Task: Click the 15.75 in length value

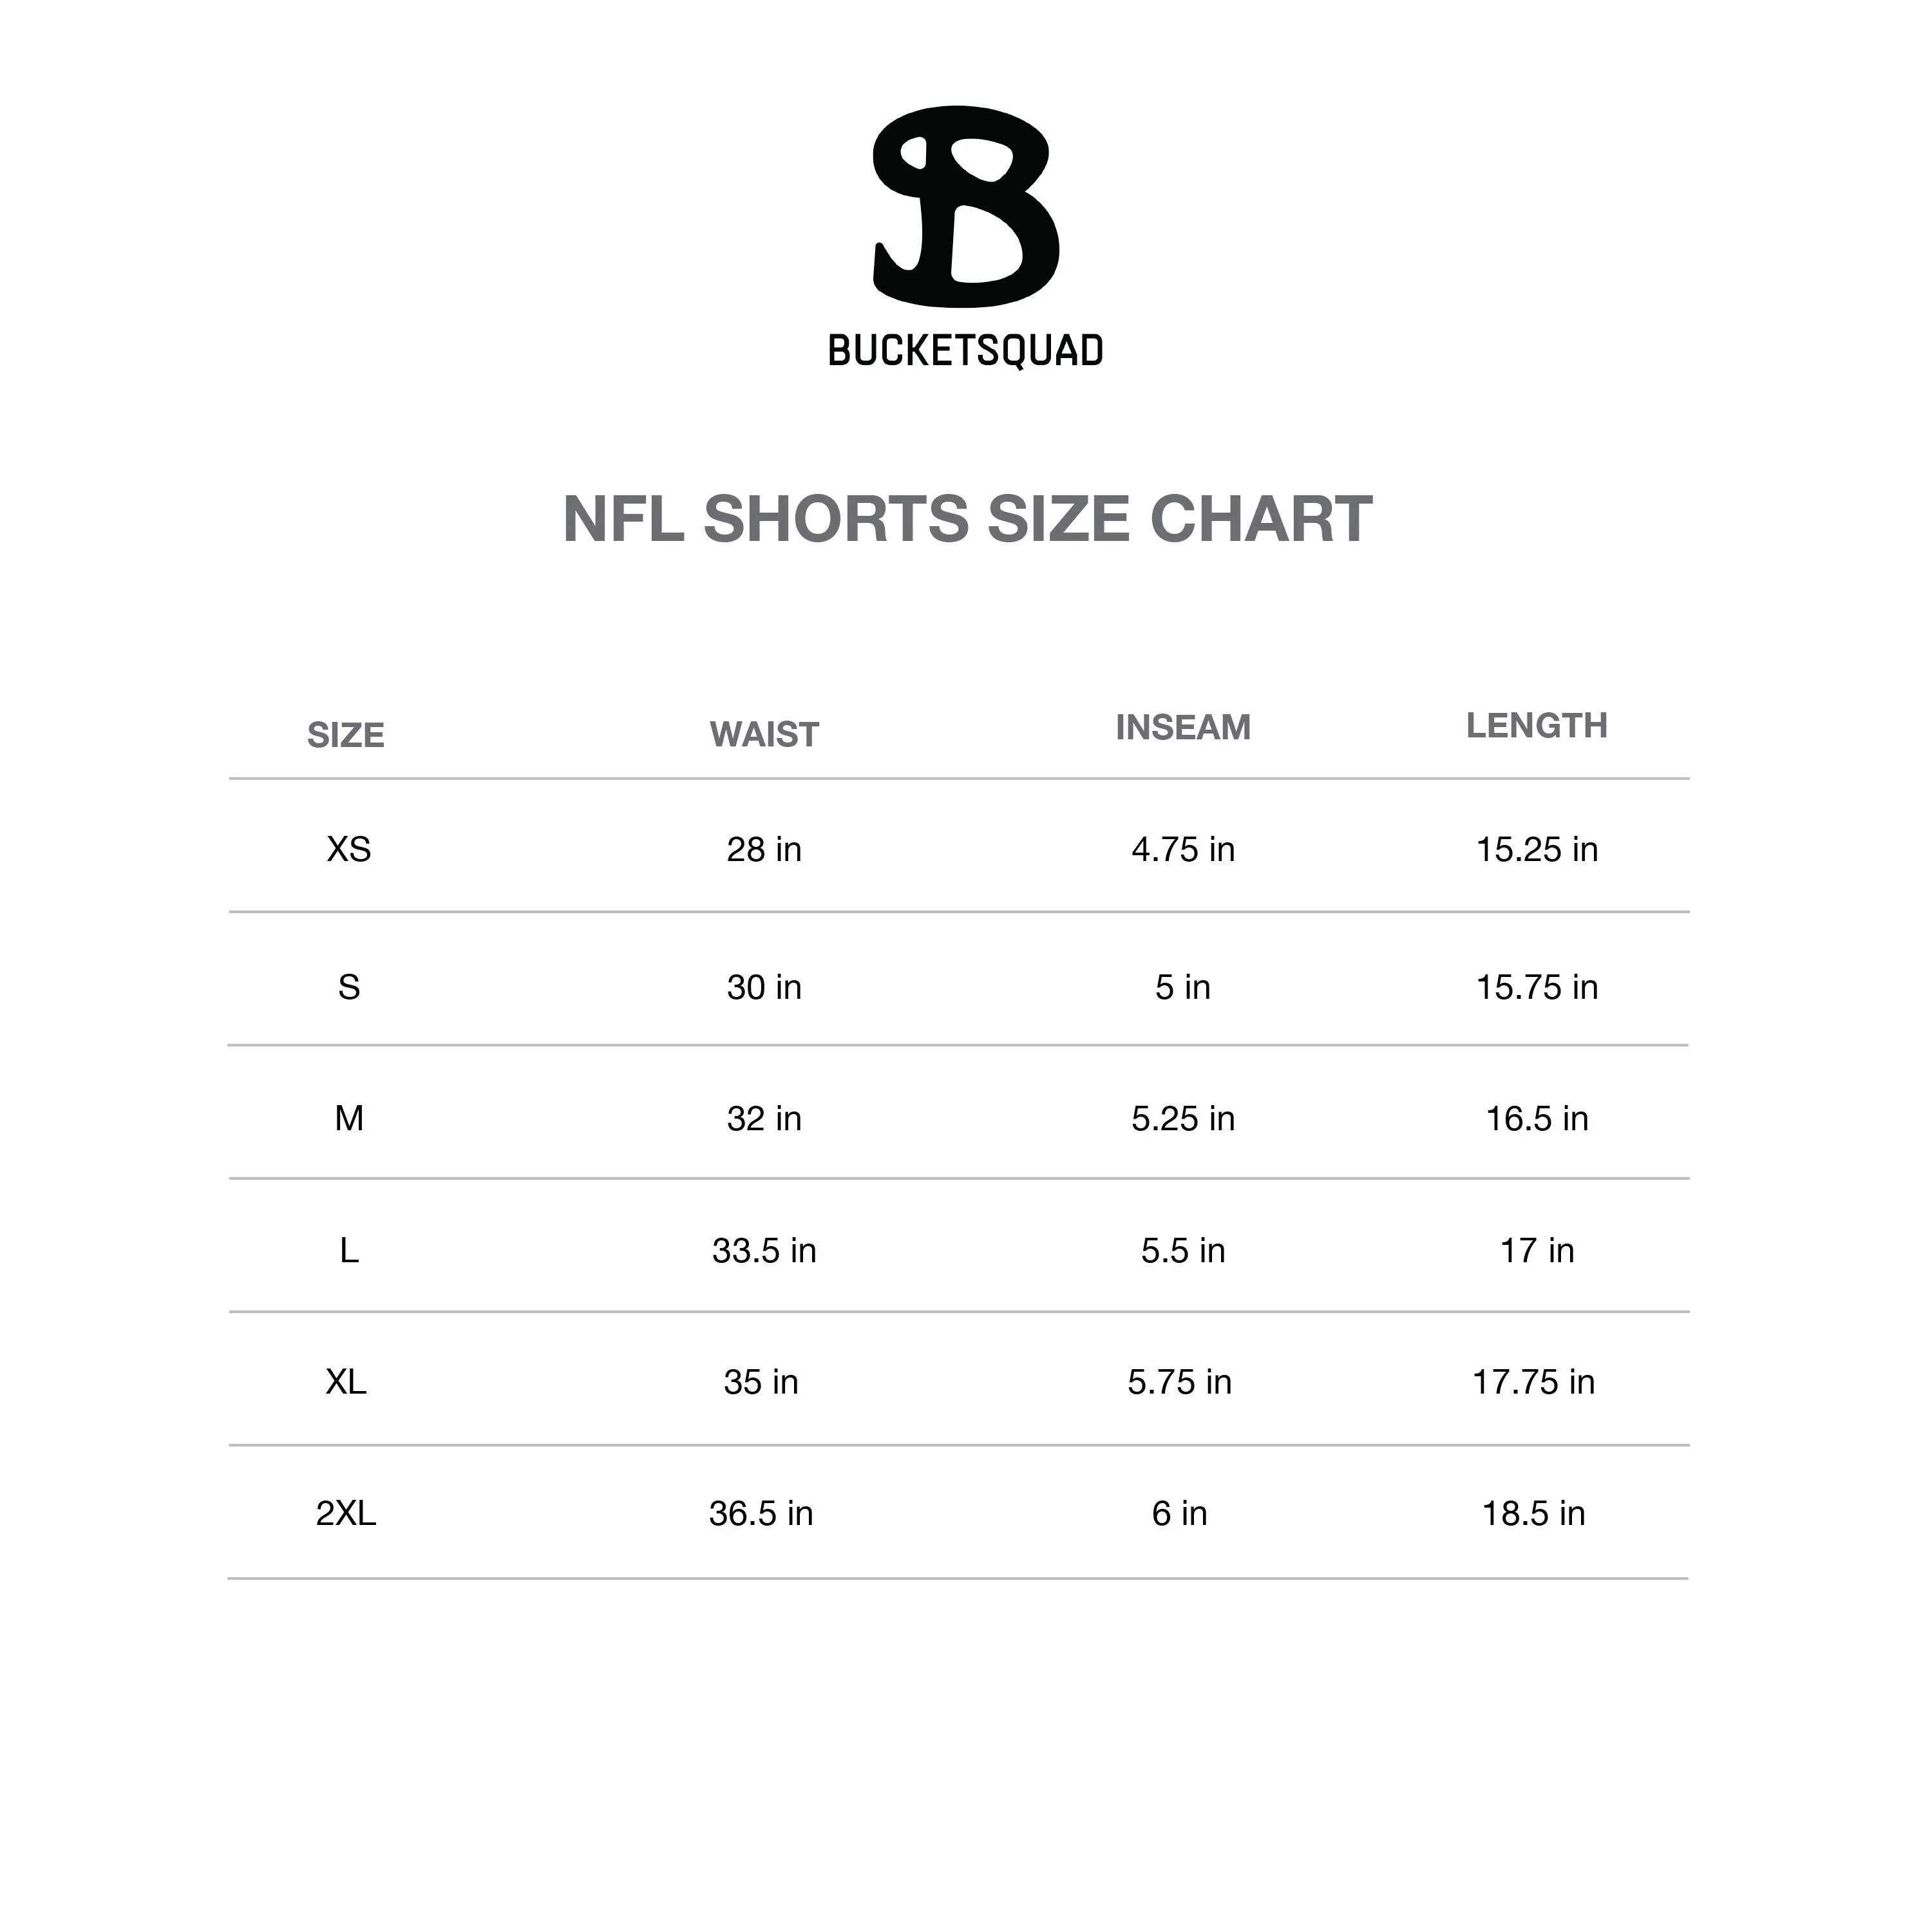Action: (1536, 987)
